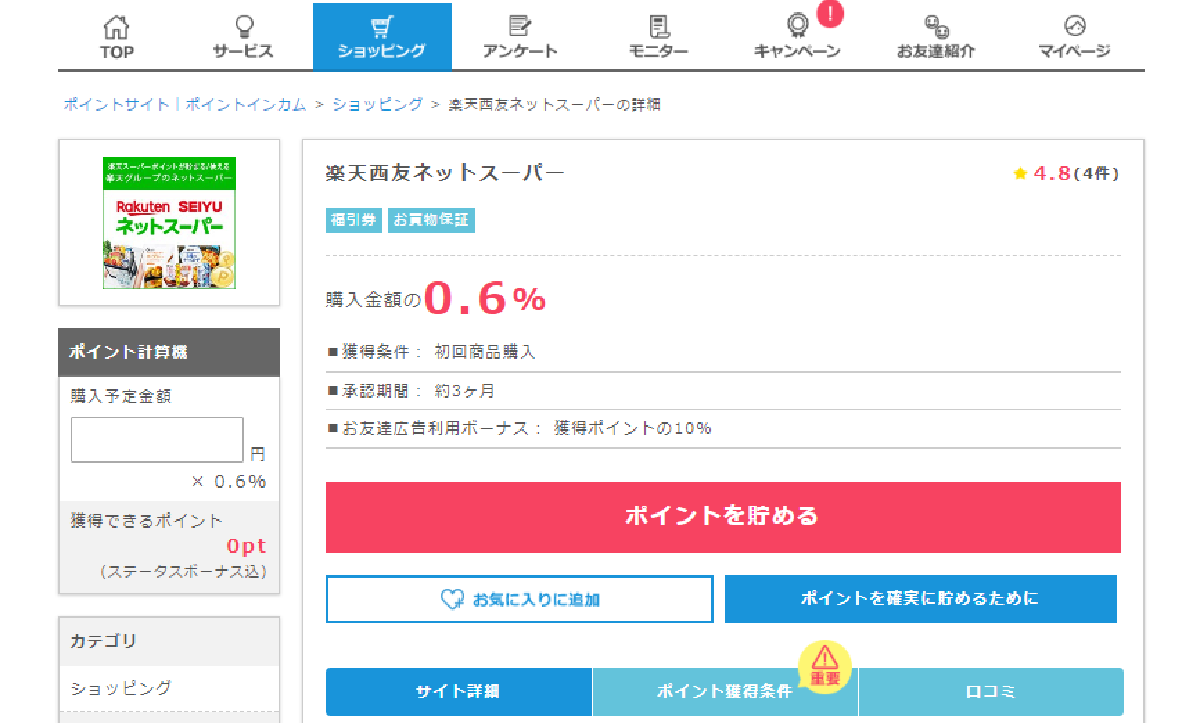Open モニター document icon
This screenshot has width=1200, height=723.
pyautogui.click(x=658, y=26)
